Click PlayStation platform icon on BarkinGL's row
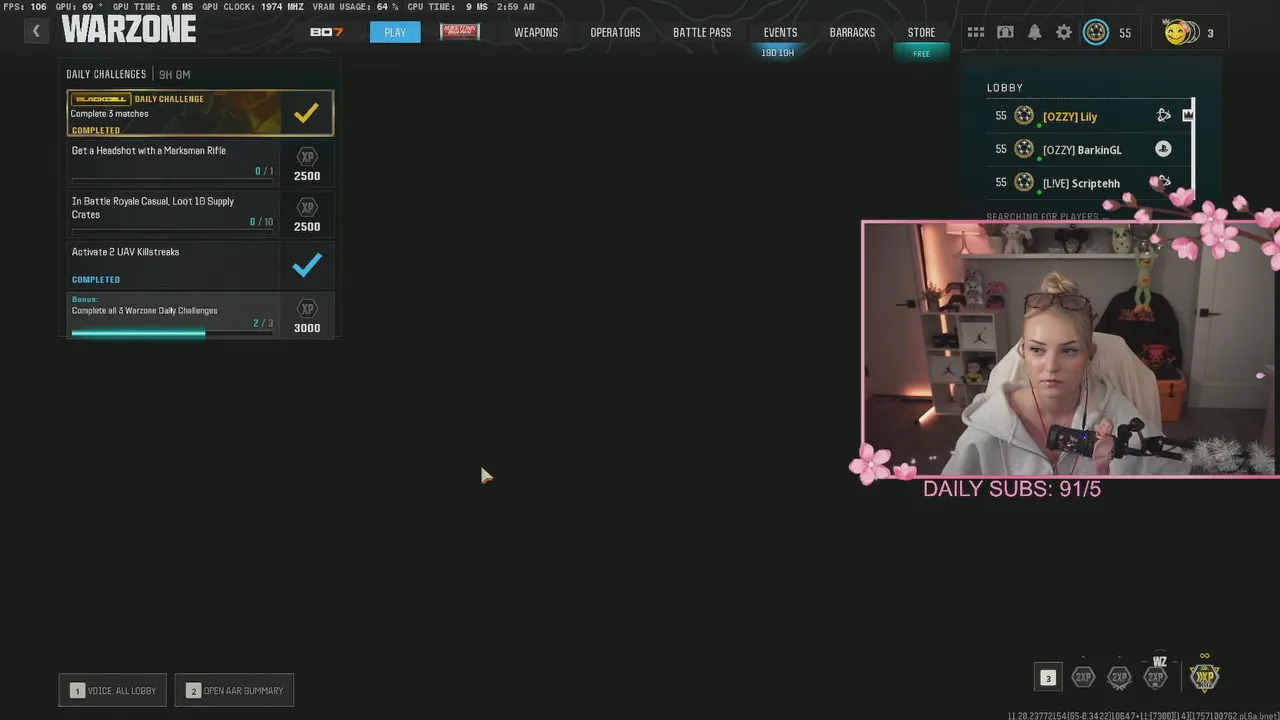 [1163, 148]
